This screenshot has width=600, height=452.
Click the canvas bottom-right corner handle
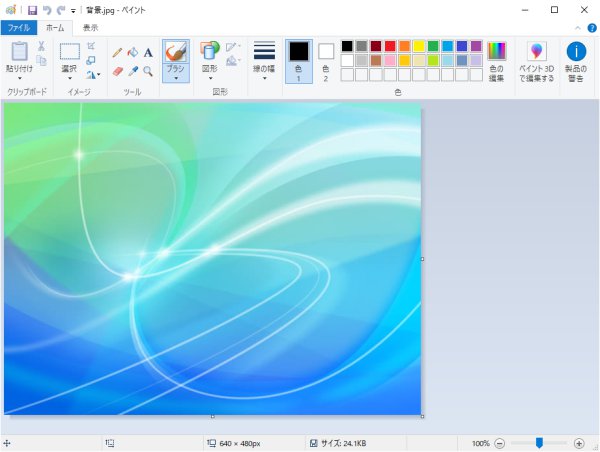coord(422,416)
